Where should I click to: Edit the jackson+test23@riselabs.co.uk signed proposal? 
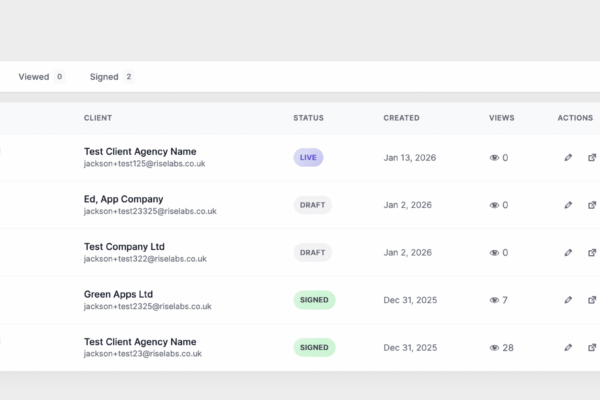(568, 347)
